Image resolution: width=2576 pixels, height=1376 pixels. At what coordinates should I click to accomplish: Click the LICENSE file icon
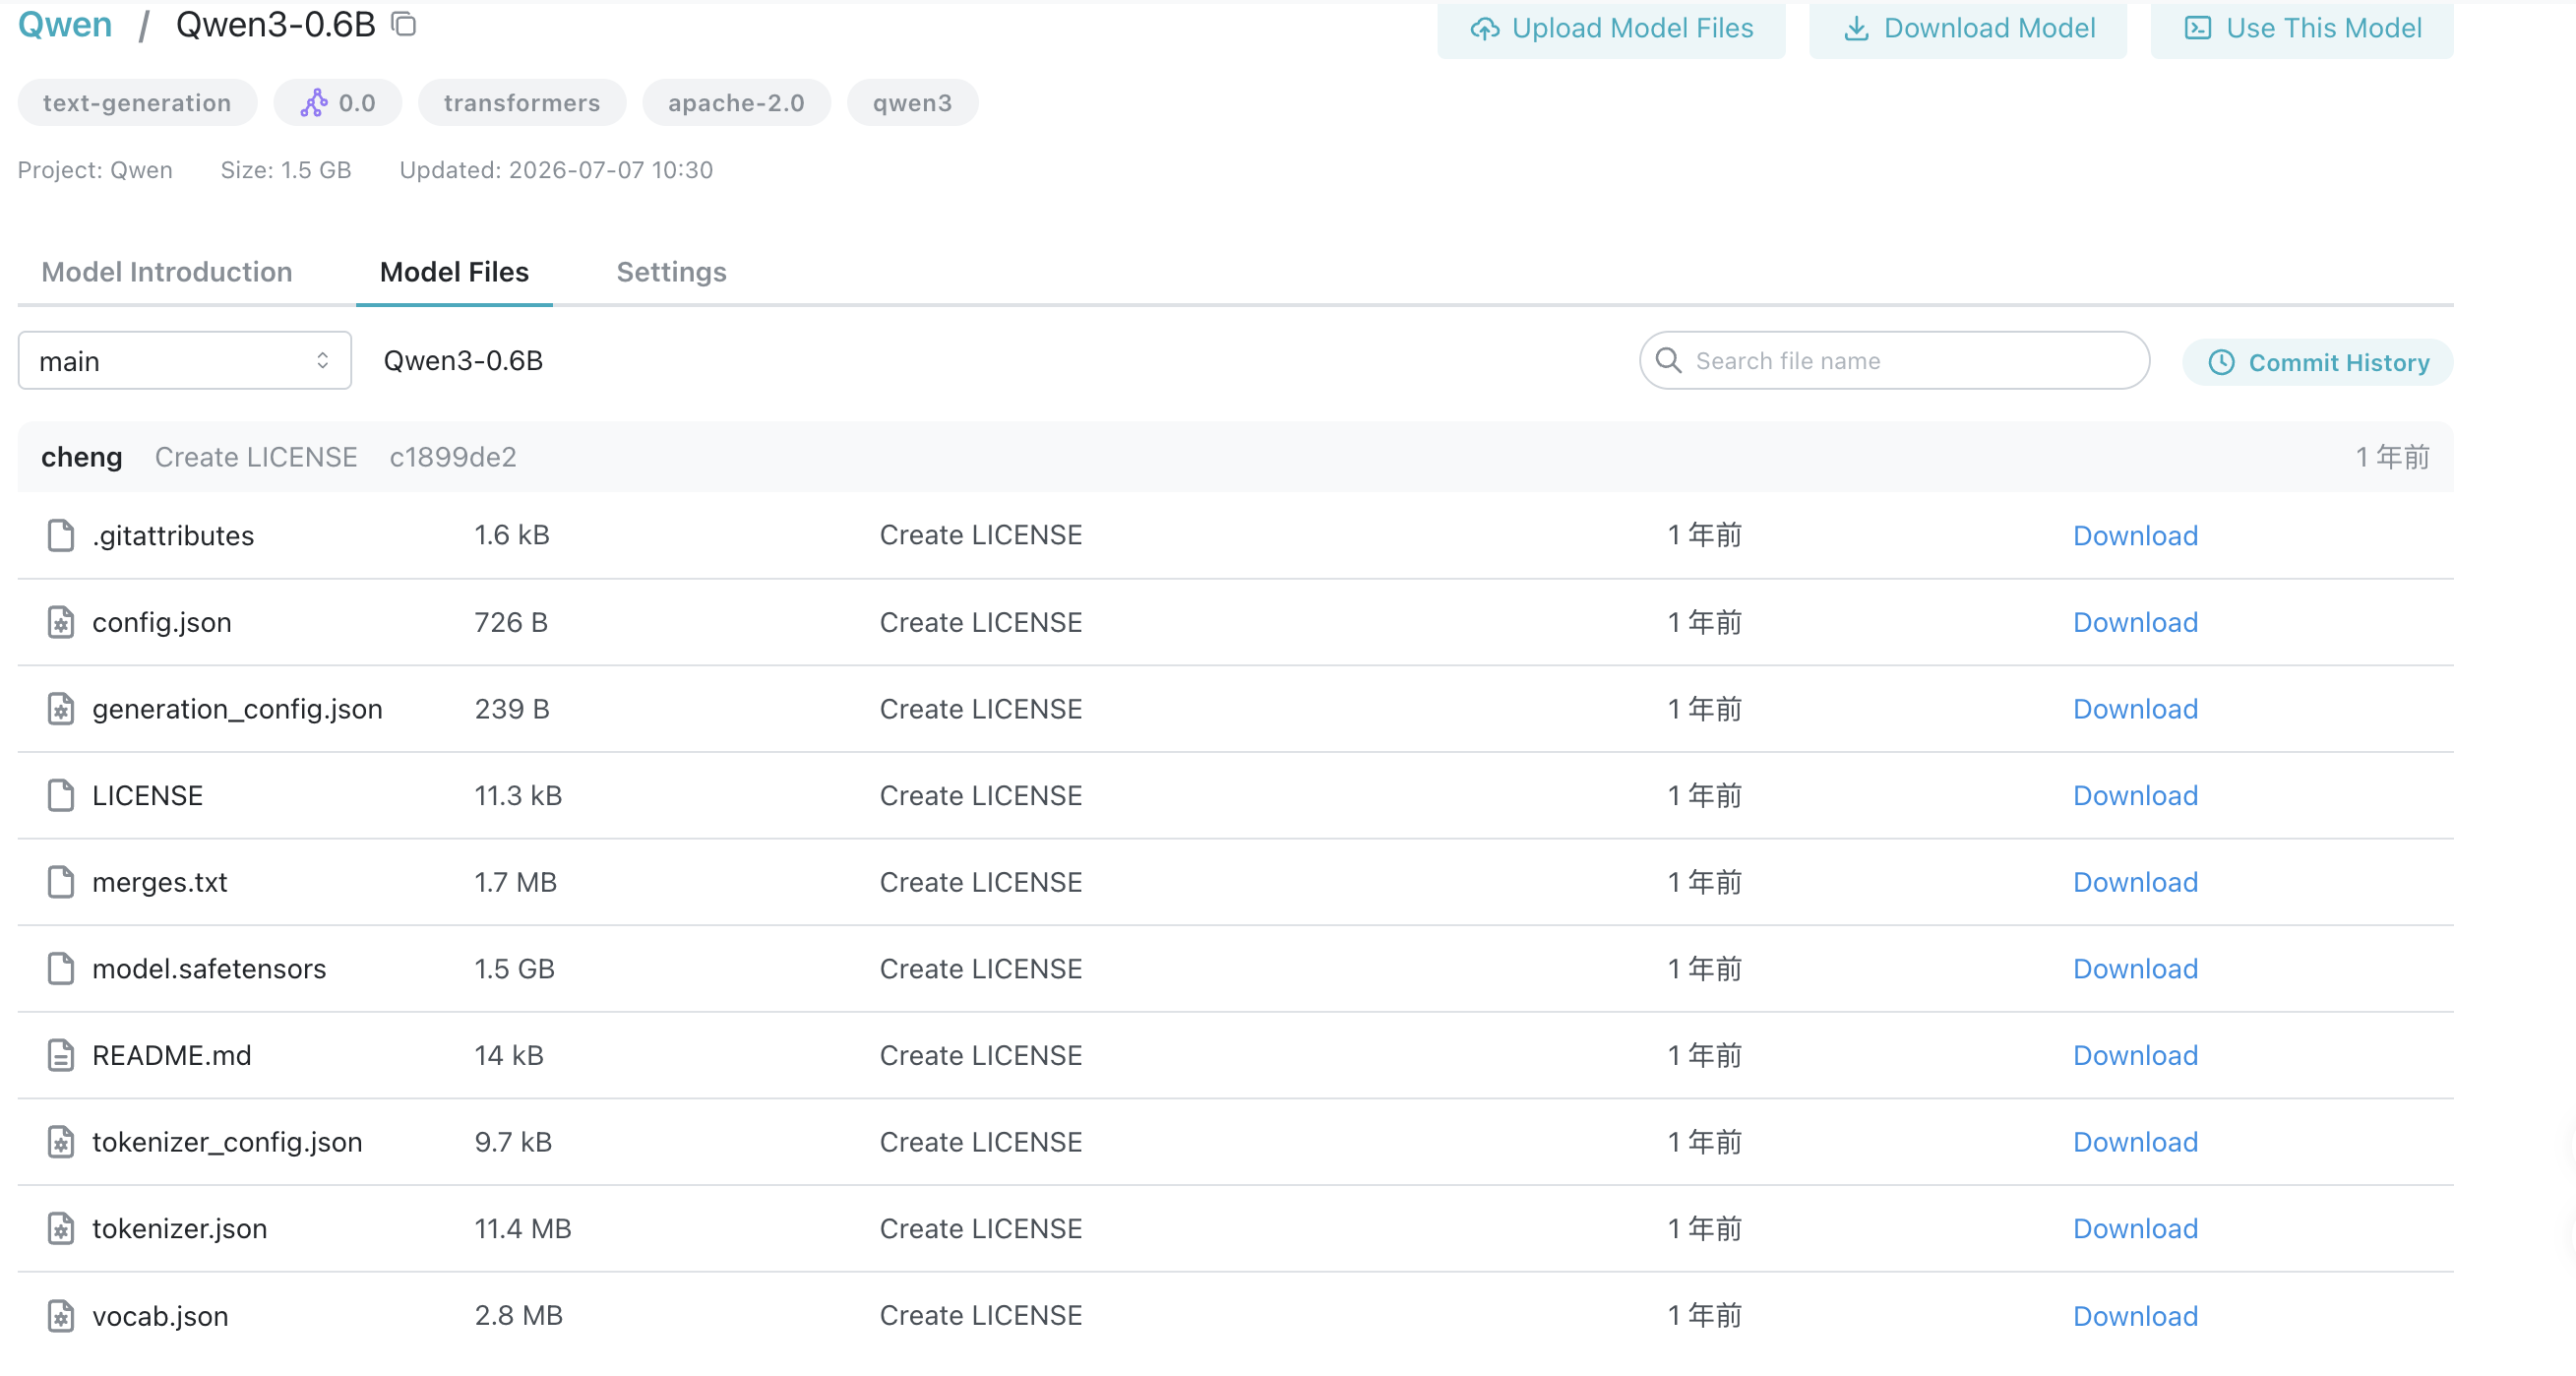point(61,795)
